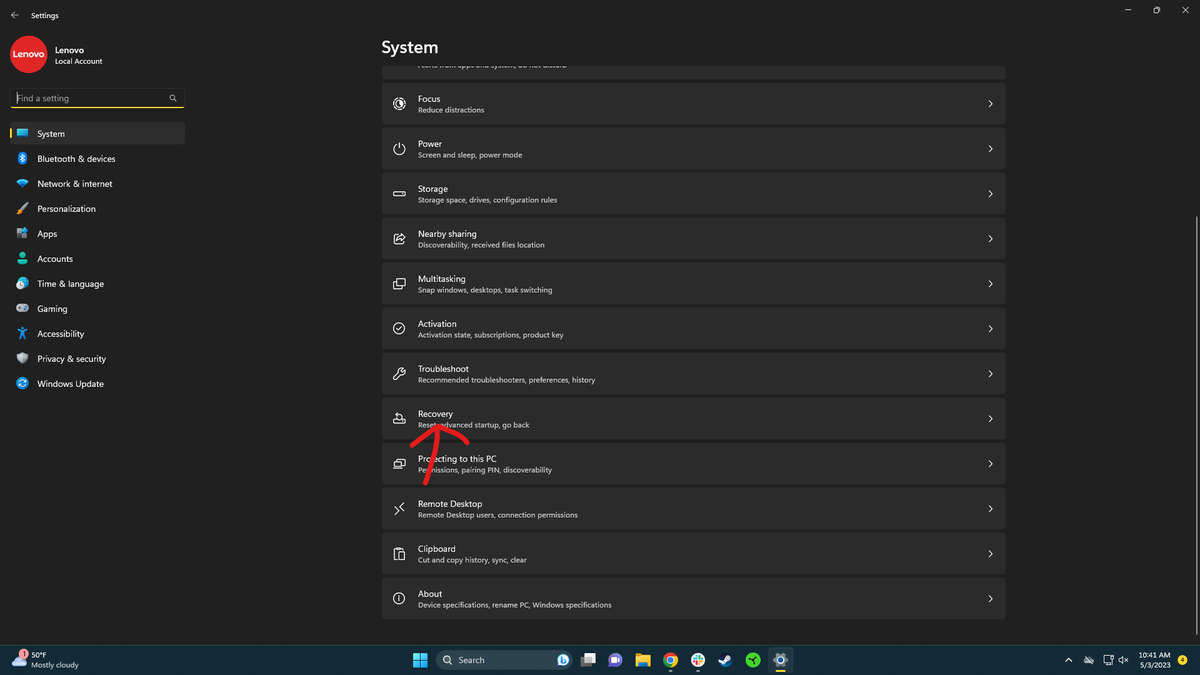Expand the About settings row chevron

pos(990,598)
